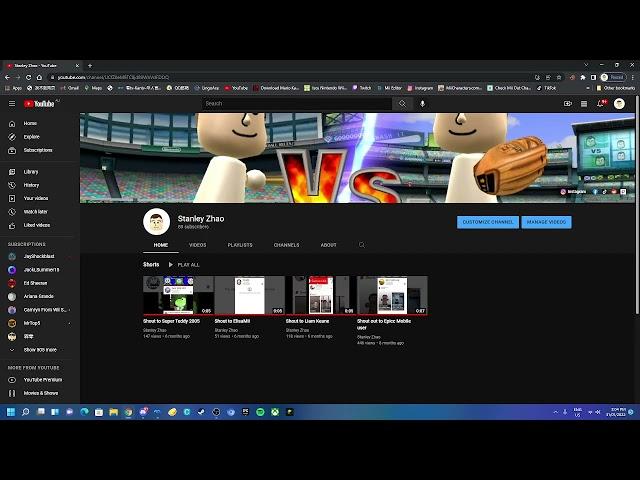Viewport: 640px width, 480px height.
Task: Open Windows taskbar search
Action: tap(25, 412)
